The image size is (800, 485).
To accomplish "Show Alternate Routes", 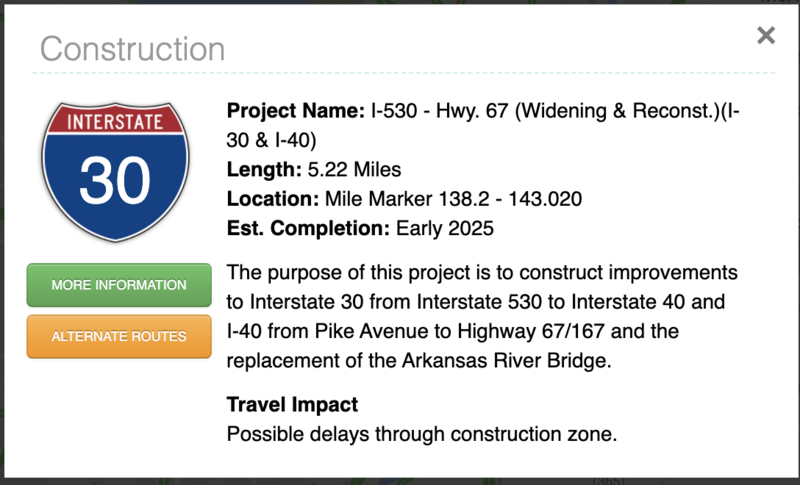I will pyautogui.click(x=119, y=336).
